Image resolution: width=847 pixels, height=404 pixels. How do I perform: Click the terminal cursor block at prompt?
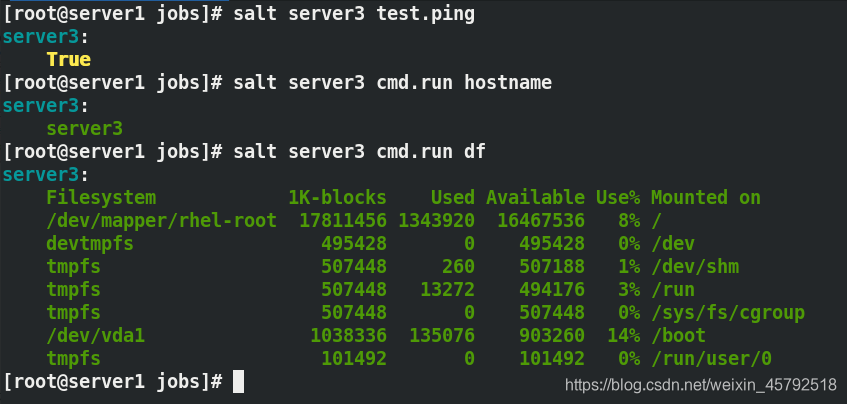238,381
